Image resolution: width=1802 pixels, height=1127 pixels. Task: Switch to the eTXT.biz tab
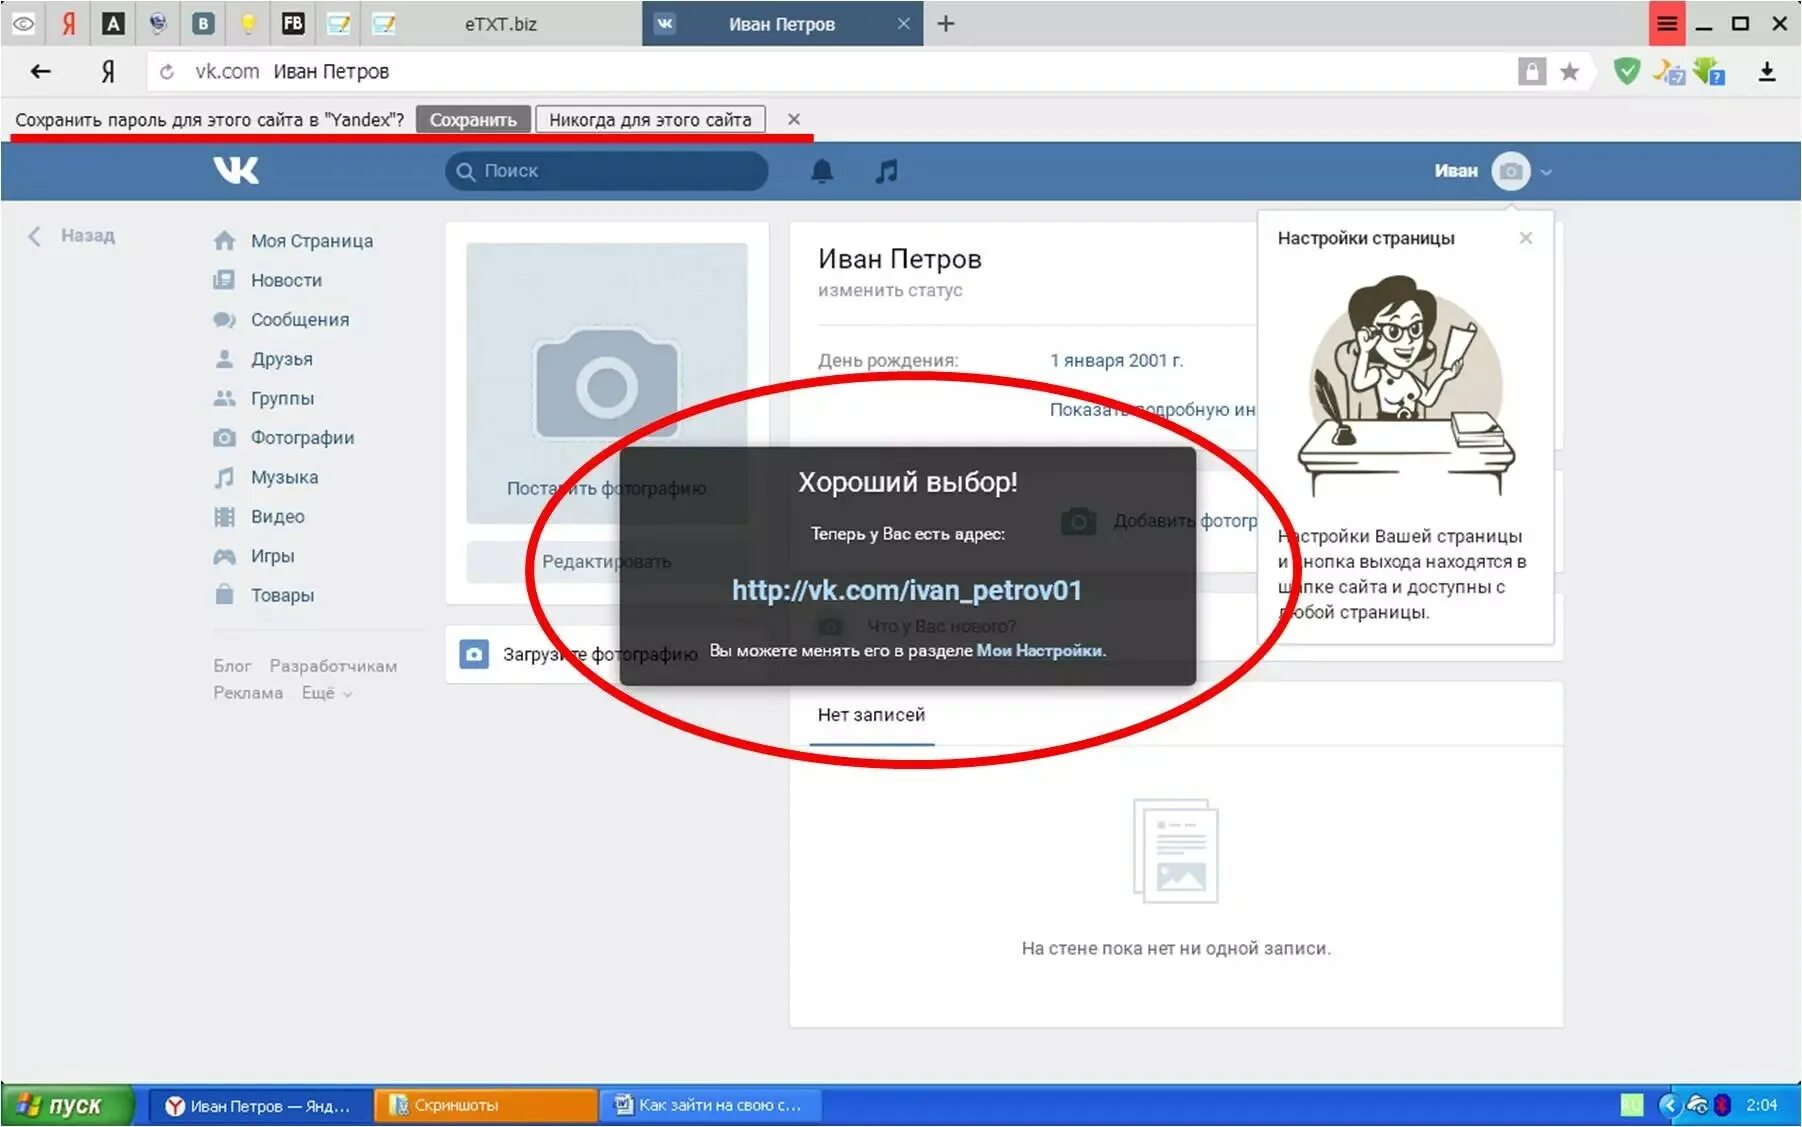click(x=500, y=24)
